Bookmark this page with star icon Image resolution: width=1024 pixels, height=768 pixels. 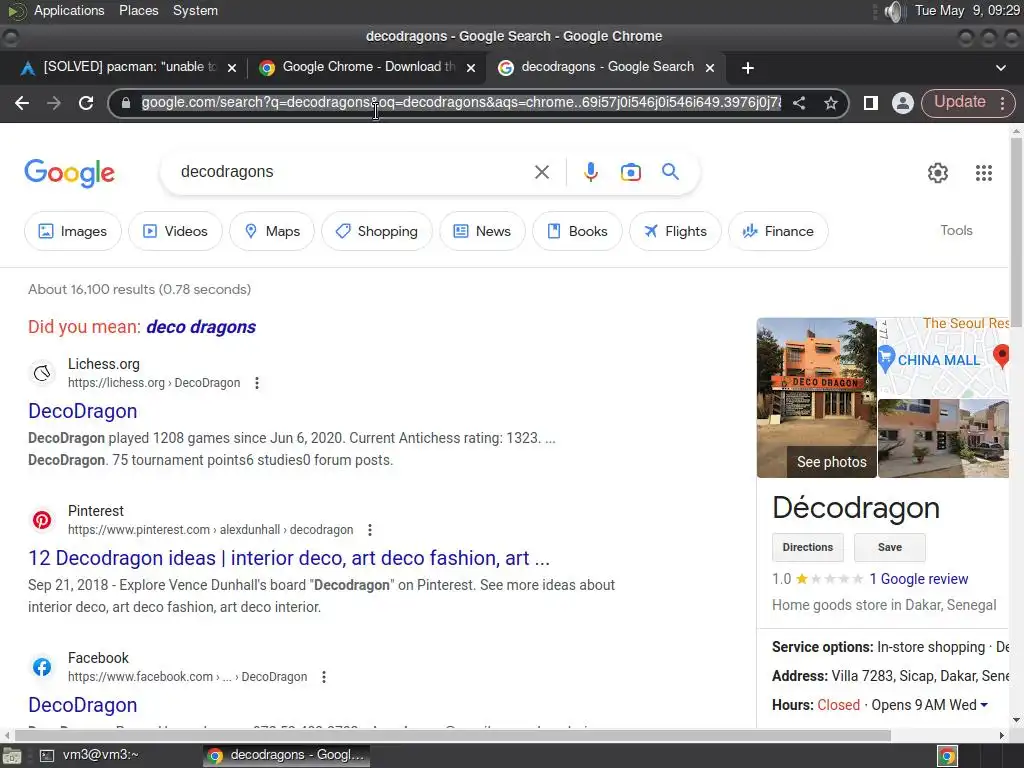pyautogui.click(x=831, y=103)
